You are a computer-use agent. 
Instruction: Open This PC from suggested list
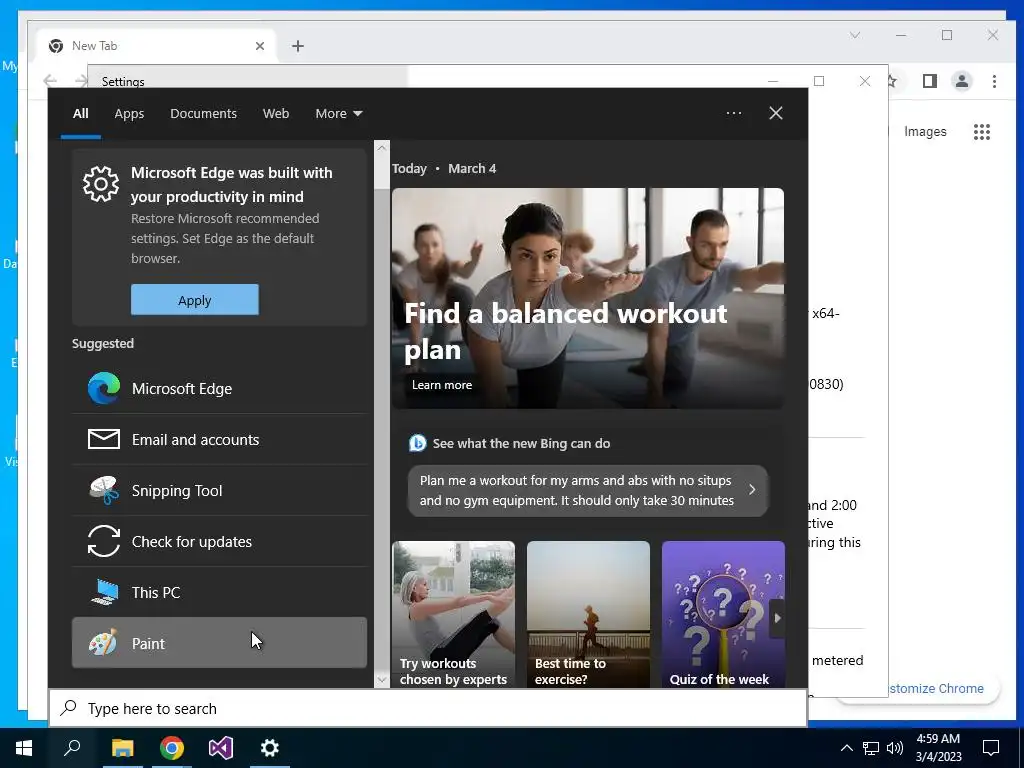pyautogui.click(x=219, y=592)
